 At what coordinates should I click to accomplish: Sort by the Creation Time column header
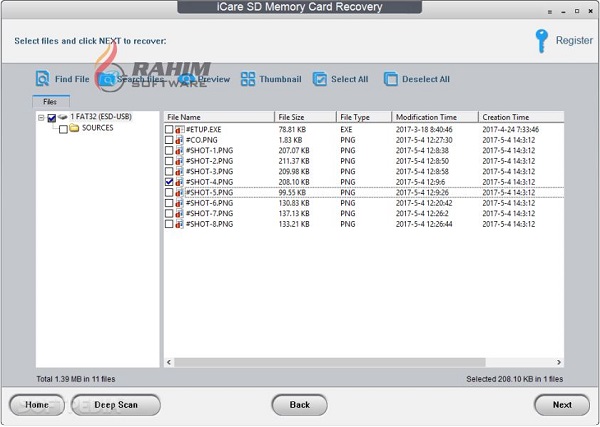[x=521, y=117]
